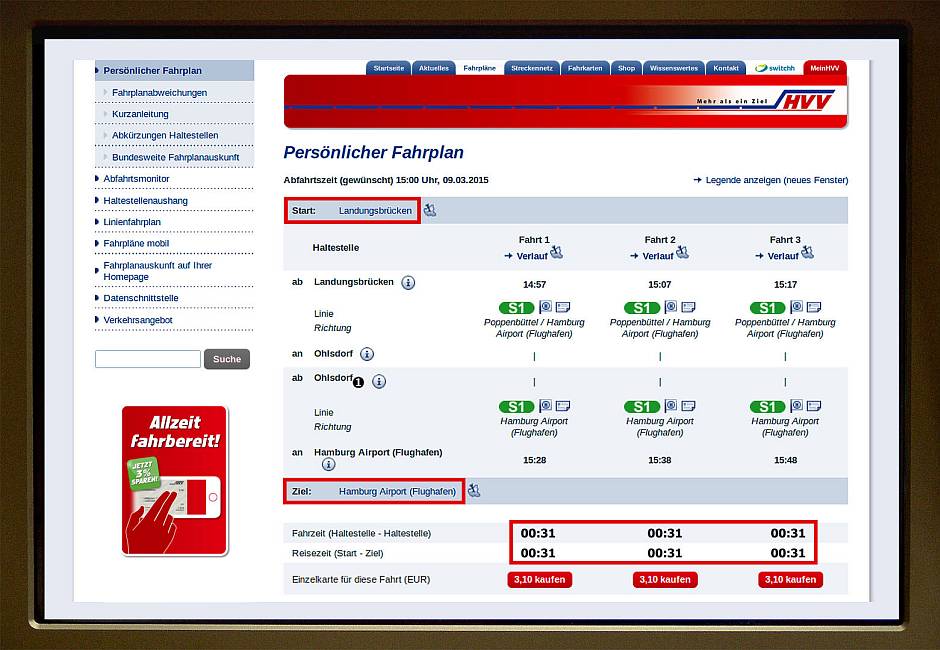
Task: Open the Fahrkarten tab
Action: 584,68
